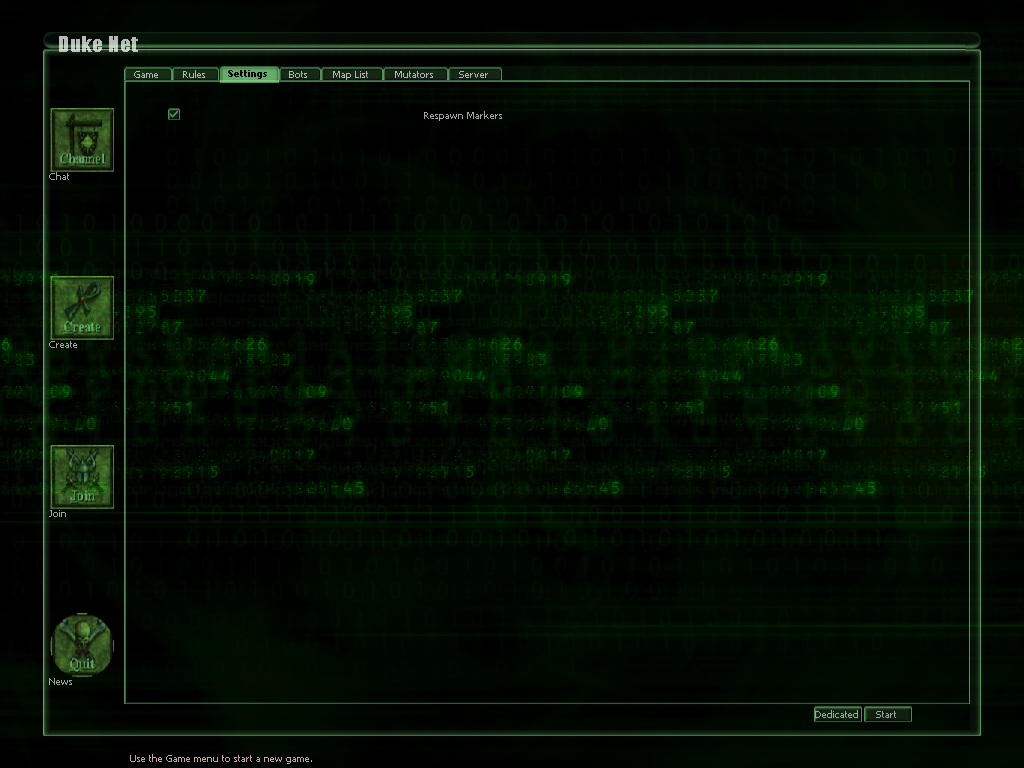Click the Start button
Viewport: 1024px width, 768px height.
(x=888, y=714)
